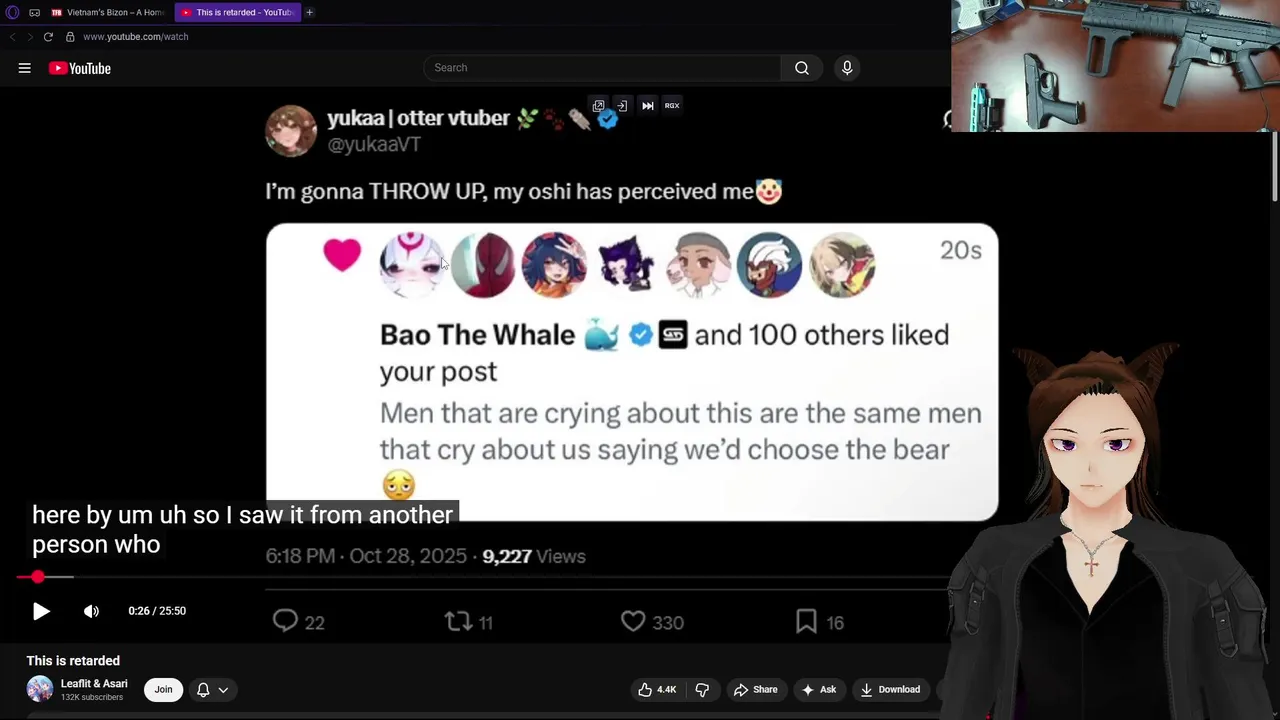Open the YouTube hamburger guide menu
Viewport: 1280px width, 720px height.
point(25,68)
